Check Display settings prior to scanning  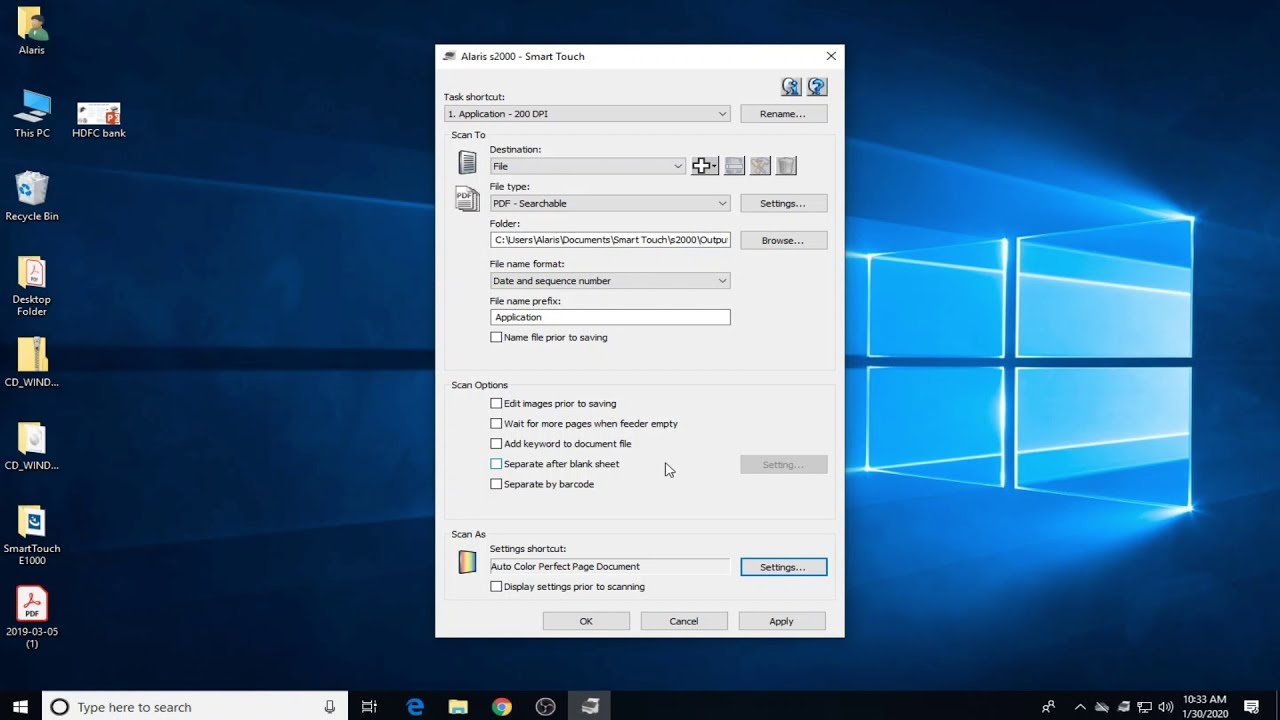[496, 587]
